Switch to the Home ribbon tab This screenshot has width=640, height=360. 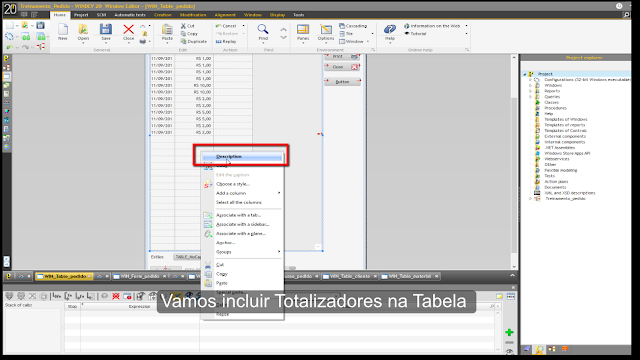coord(60,15)
